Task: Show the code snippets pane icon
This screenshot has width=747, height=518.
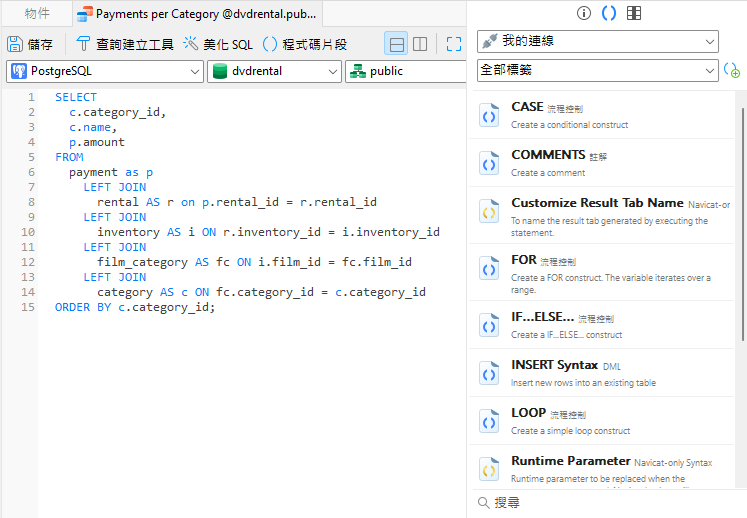Action: 608,13
